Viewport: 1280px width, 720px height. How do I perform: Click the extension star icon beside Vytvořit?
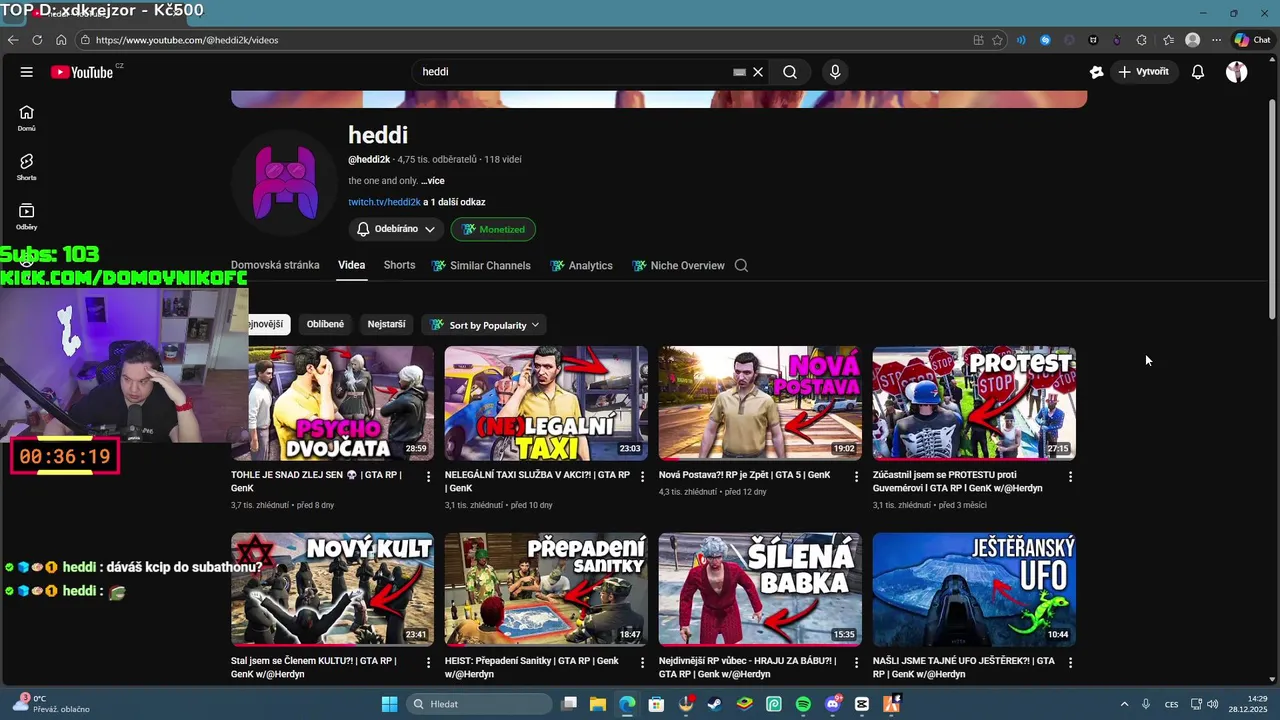(x=1096, y=72)
